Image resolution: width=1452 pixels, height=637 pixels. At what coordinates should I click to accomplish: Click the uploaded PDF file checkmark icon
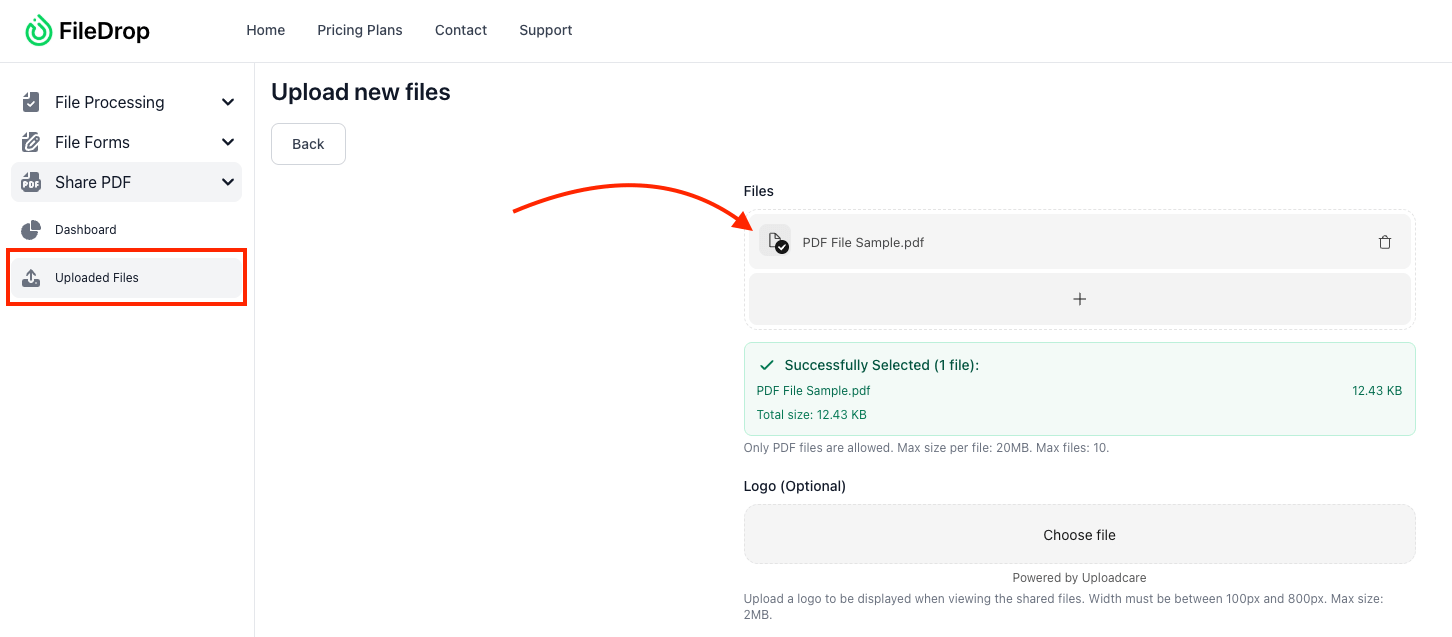(x=775, y=242)
